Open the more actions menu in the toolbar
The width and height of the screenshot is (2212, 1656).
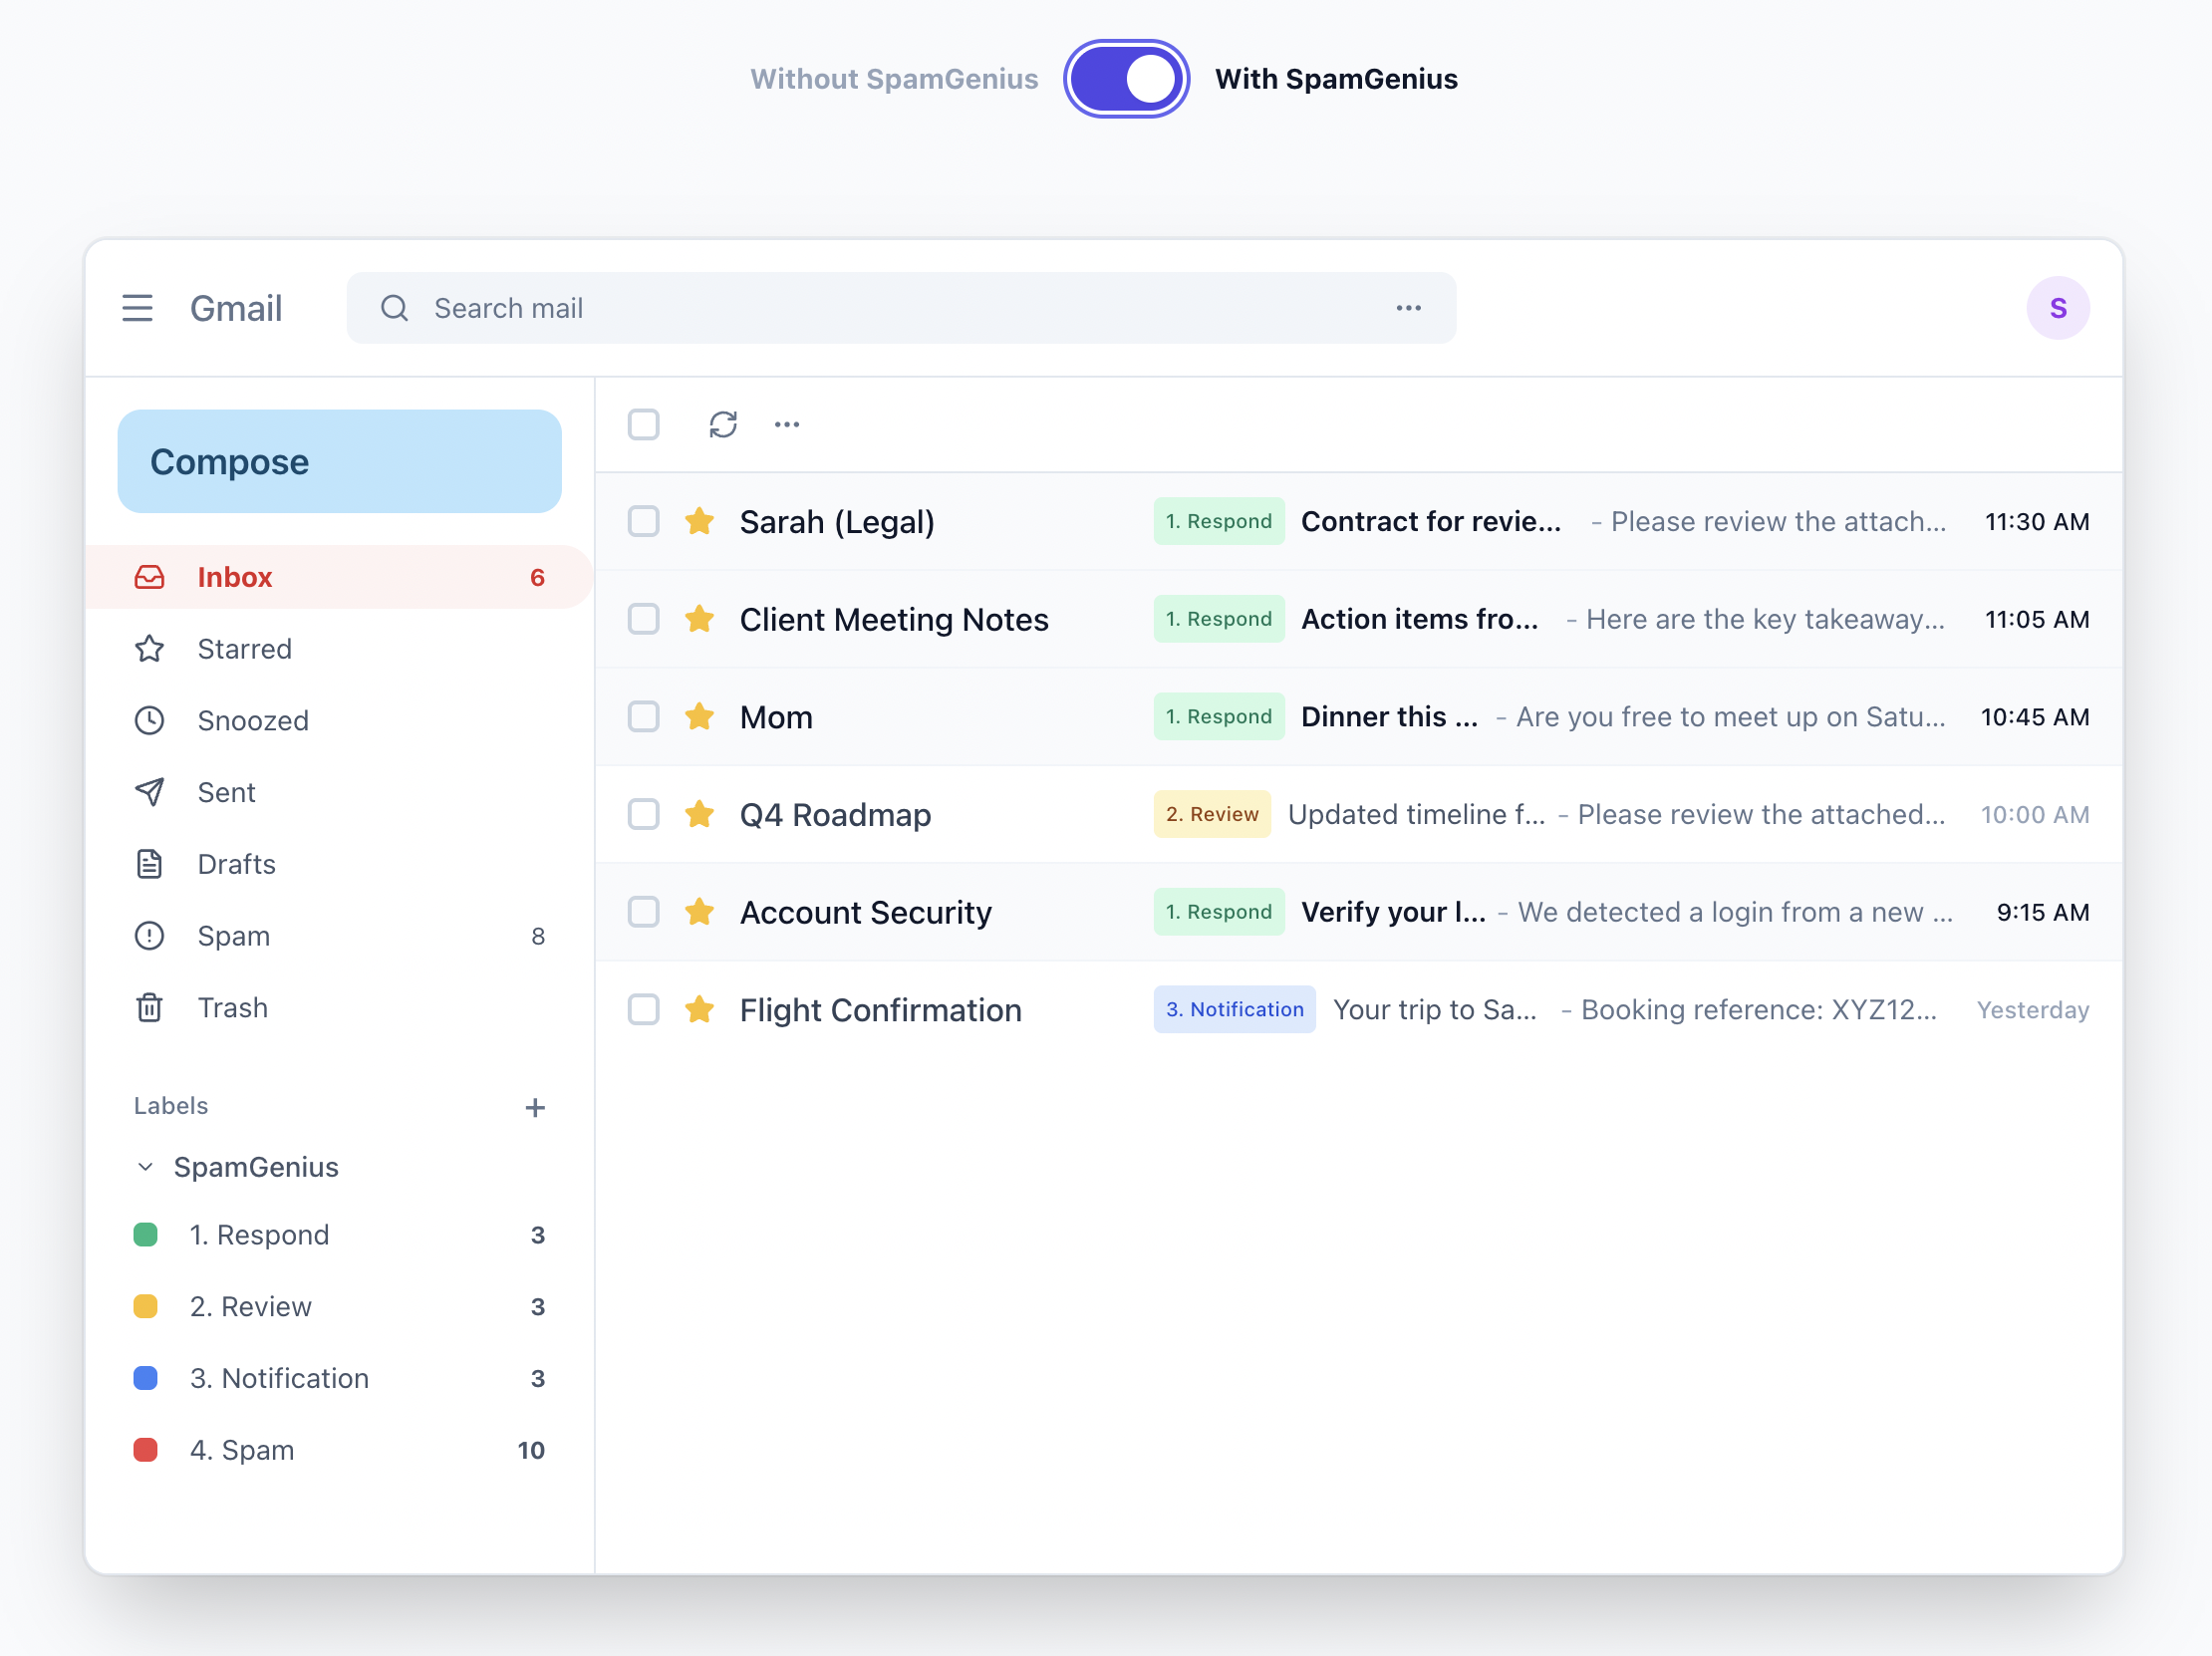[x=786, y=424]
